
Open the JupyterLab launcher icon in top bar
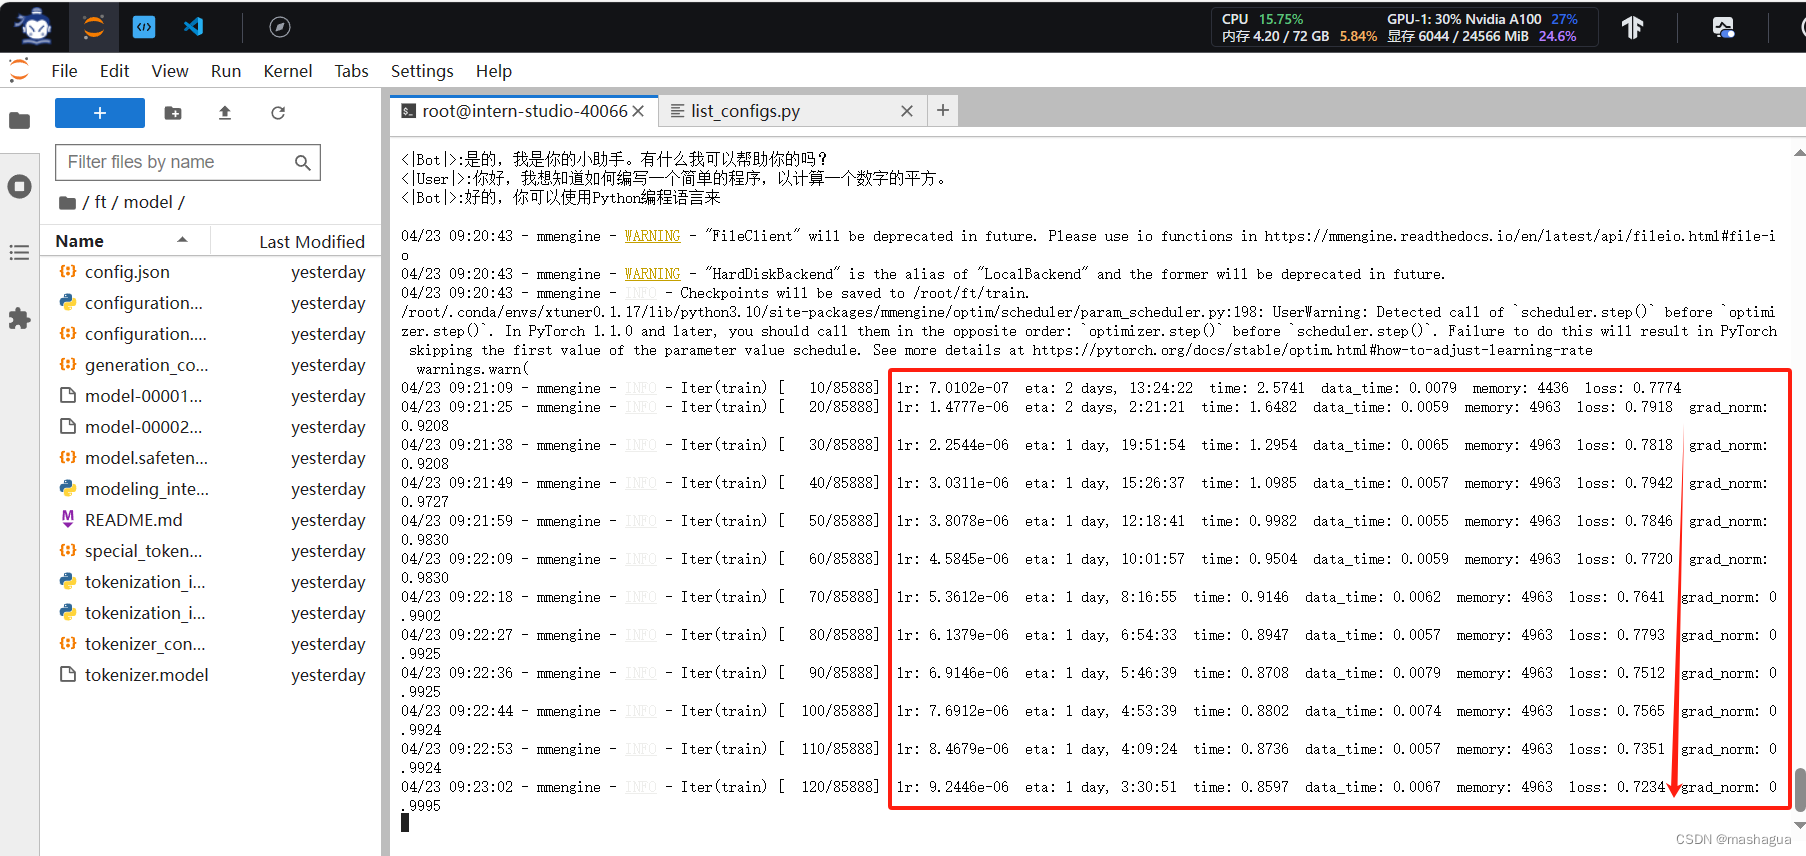[94, 27]
